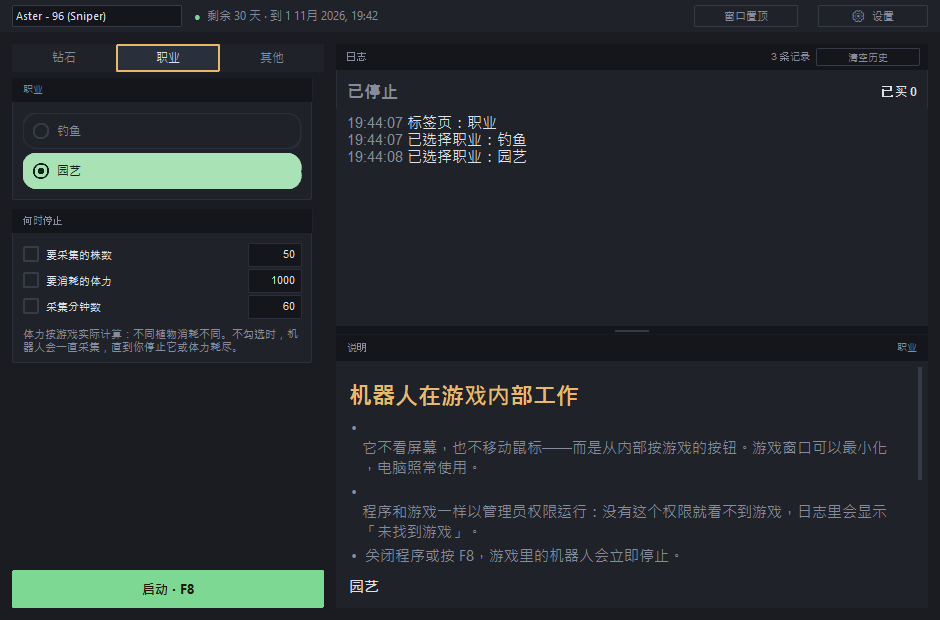This screenshot has width=940, height=620.
Task: Click the 职业 label on 说明 header
Action: coord(907,348)
